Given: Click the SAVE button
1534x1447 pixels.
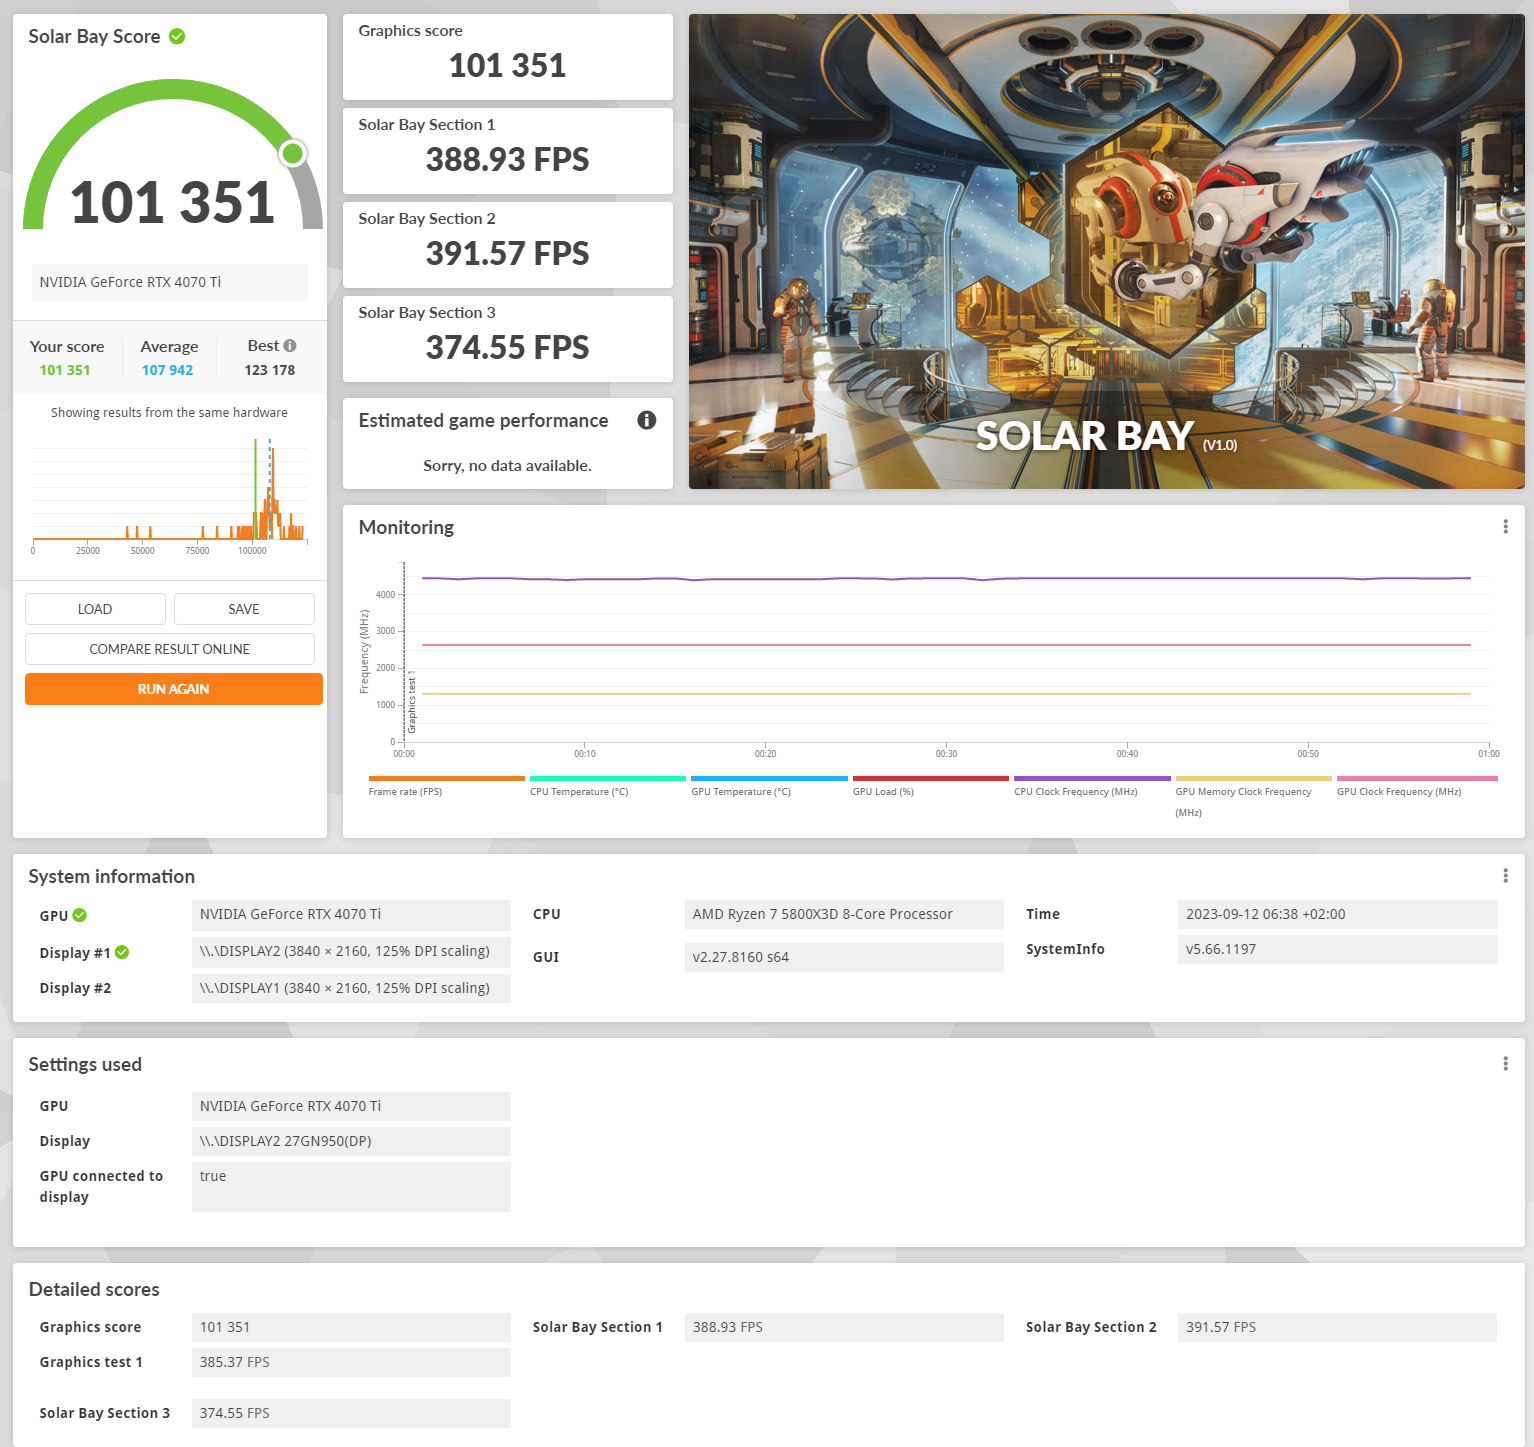Looking at the screenshot, I should [244, 609].
